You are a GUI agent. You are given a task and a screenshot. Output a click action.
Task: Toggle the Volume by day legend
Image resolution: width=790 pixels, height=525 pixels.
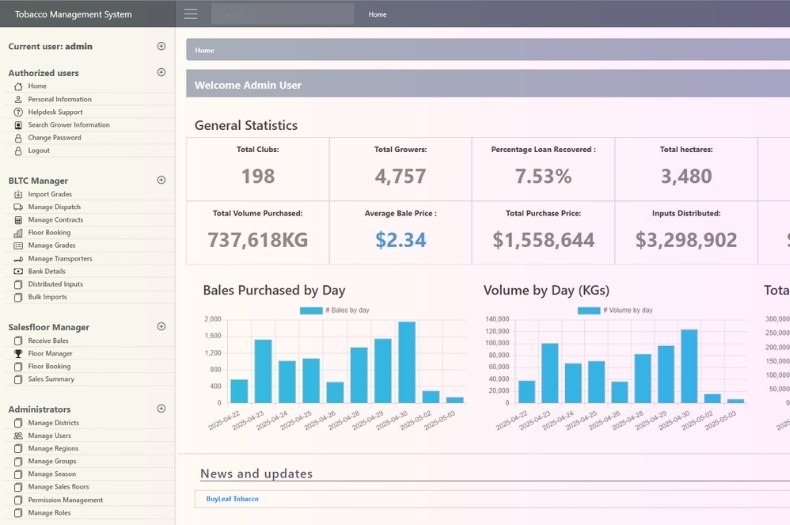(x=615, y=310)
